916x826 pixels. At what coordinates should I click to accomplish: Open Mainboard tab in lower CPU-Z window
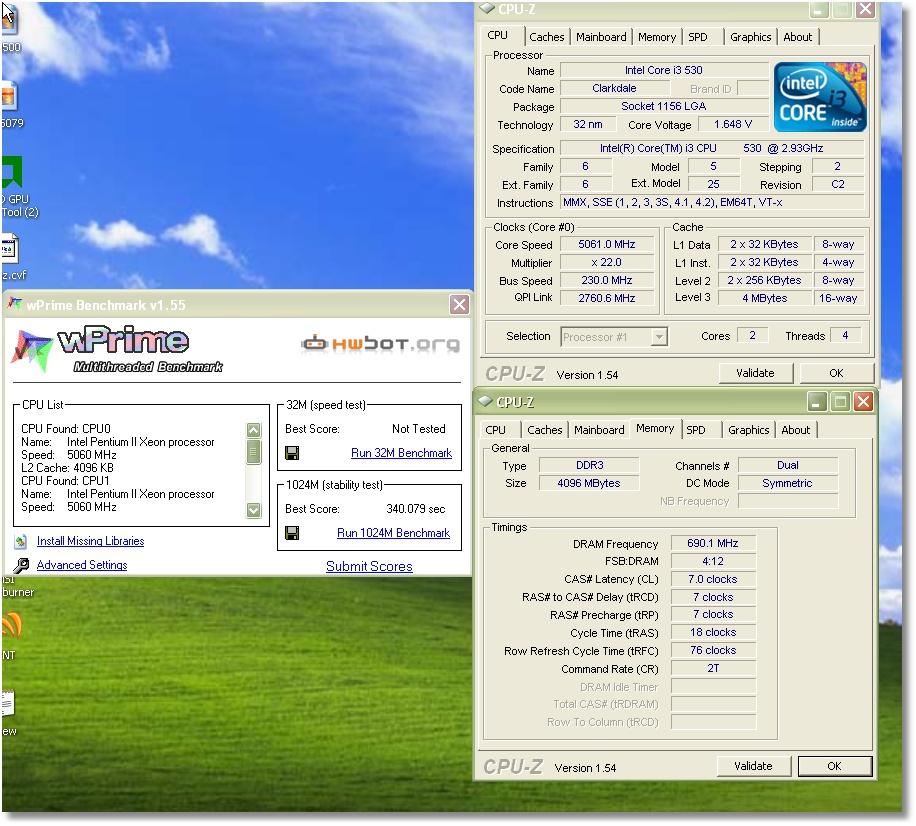(x=599, y=430)
